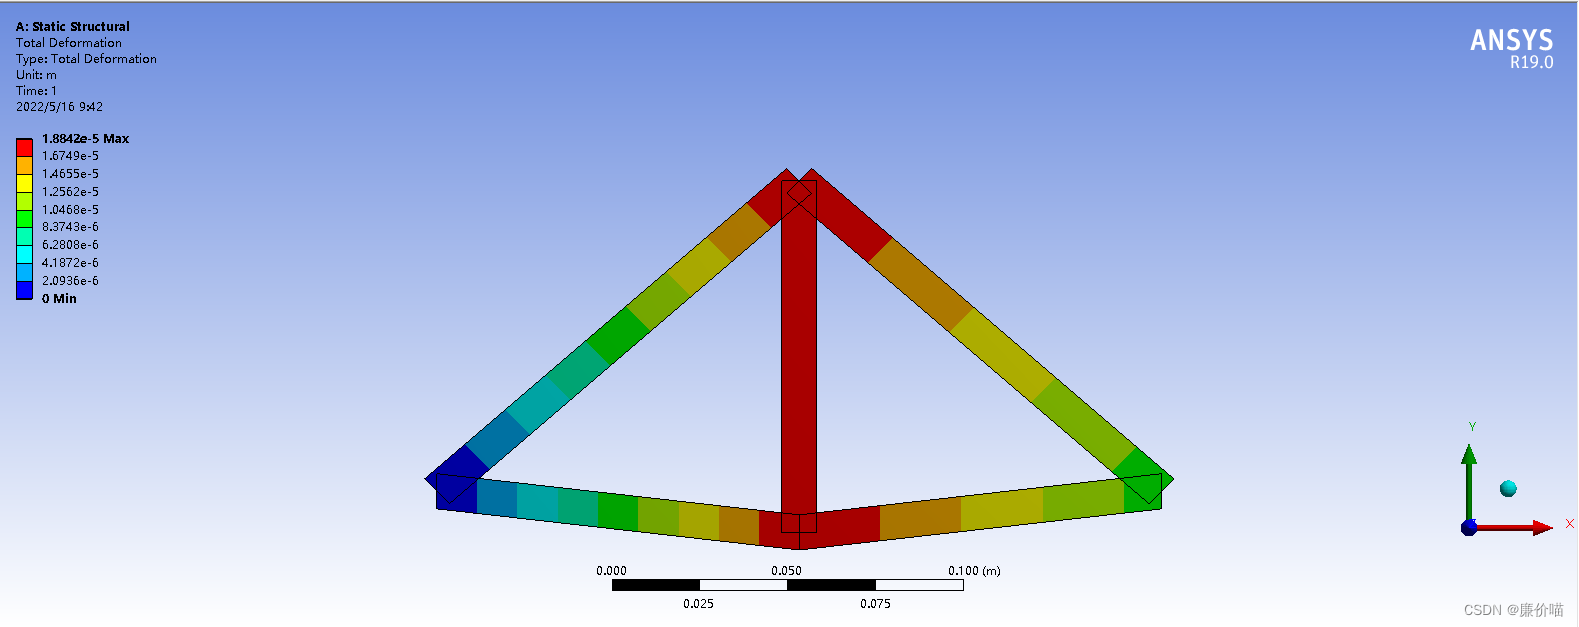This screenshot has height=627, width=1579.
Task: Click the cyan isometric ball on triad
Action: click(1508, 488)
